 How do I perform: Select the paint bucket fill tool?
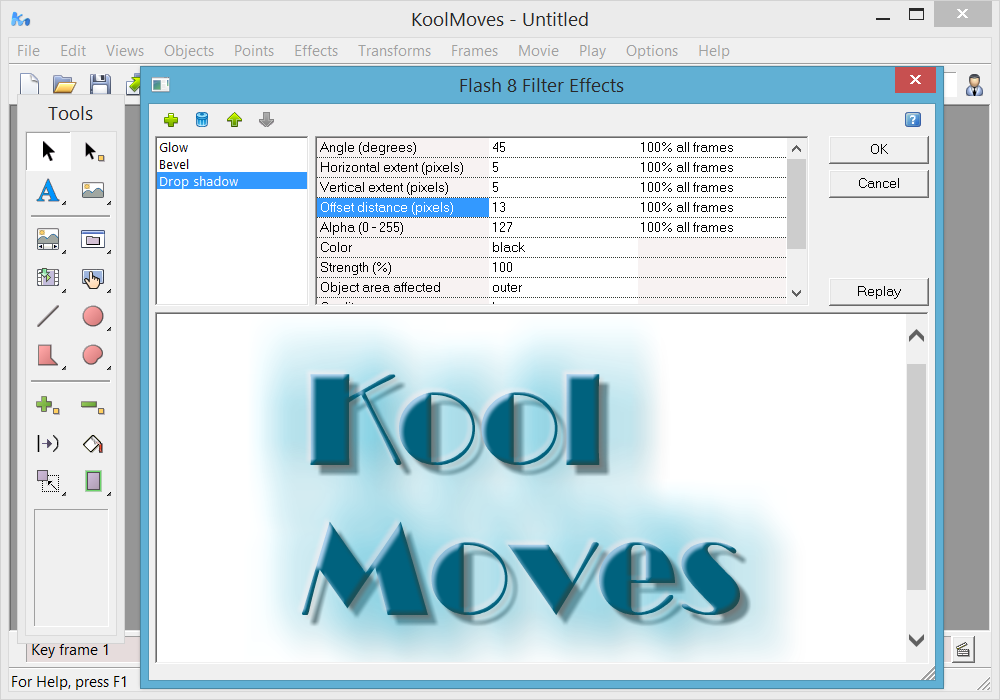[x=93, y=443]
